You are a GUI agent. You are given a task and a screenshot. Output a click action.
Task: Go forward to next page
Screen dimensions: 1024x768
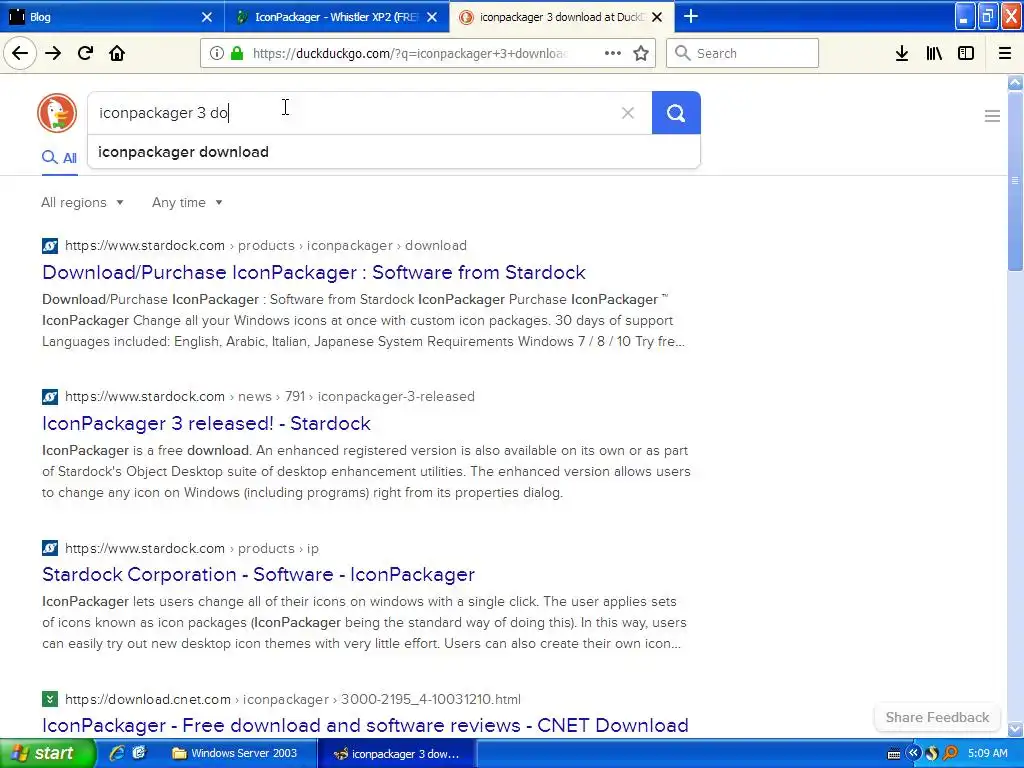(x=53, y=54)
